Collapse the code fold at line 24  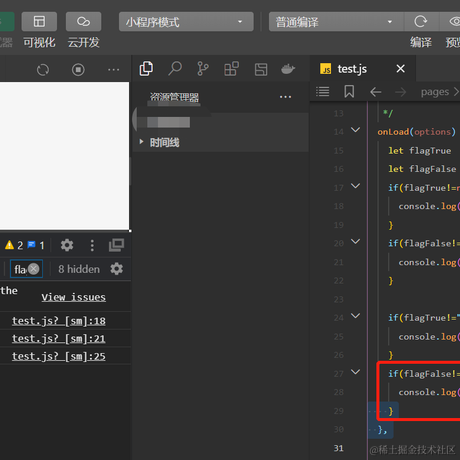[356, 316]
